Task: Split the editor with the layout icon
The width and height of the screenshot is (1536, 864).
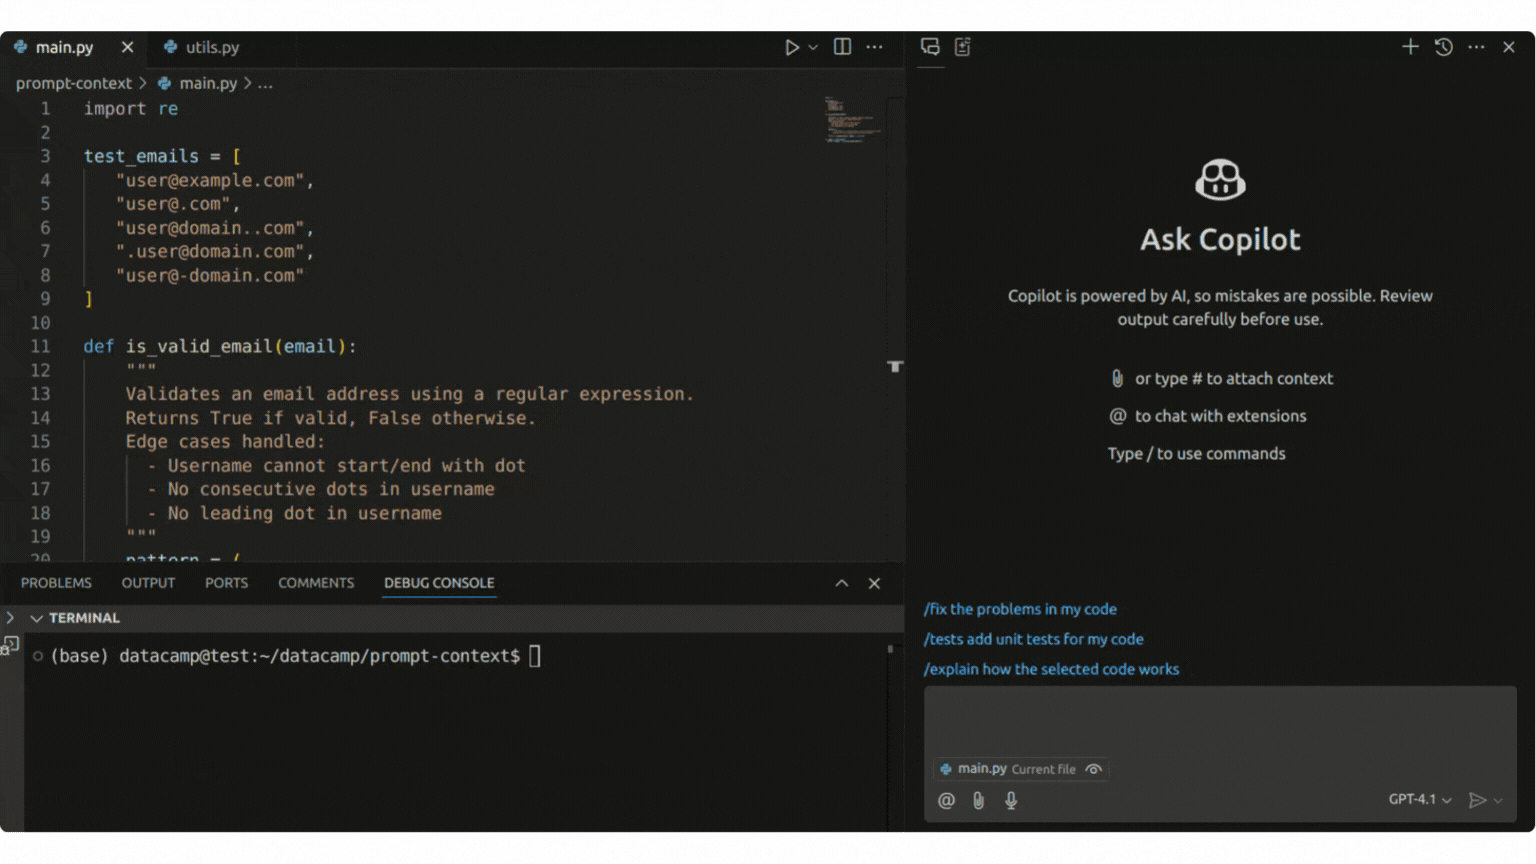Action: tap(842, 47)
